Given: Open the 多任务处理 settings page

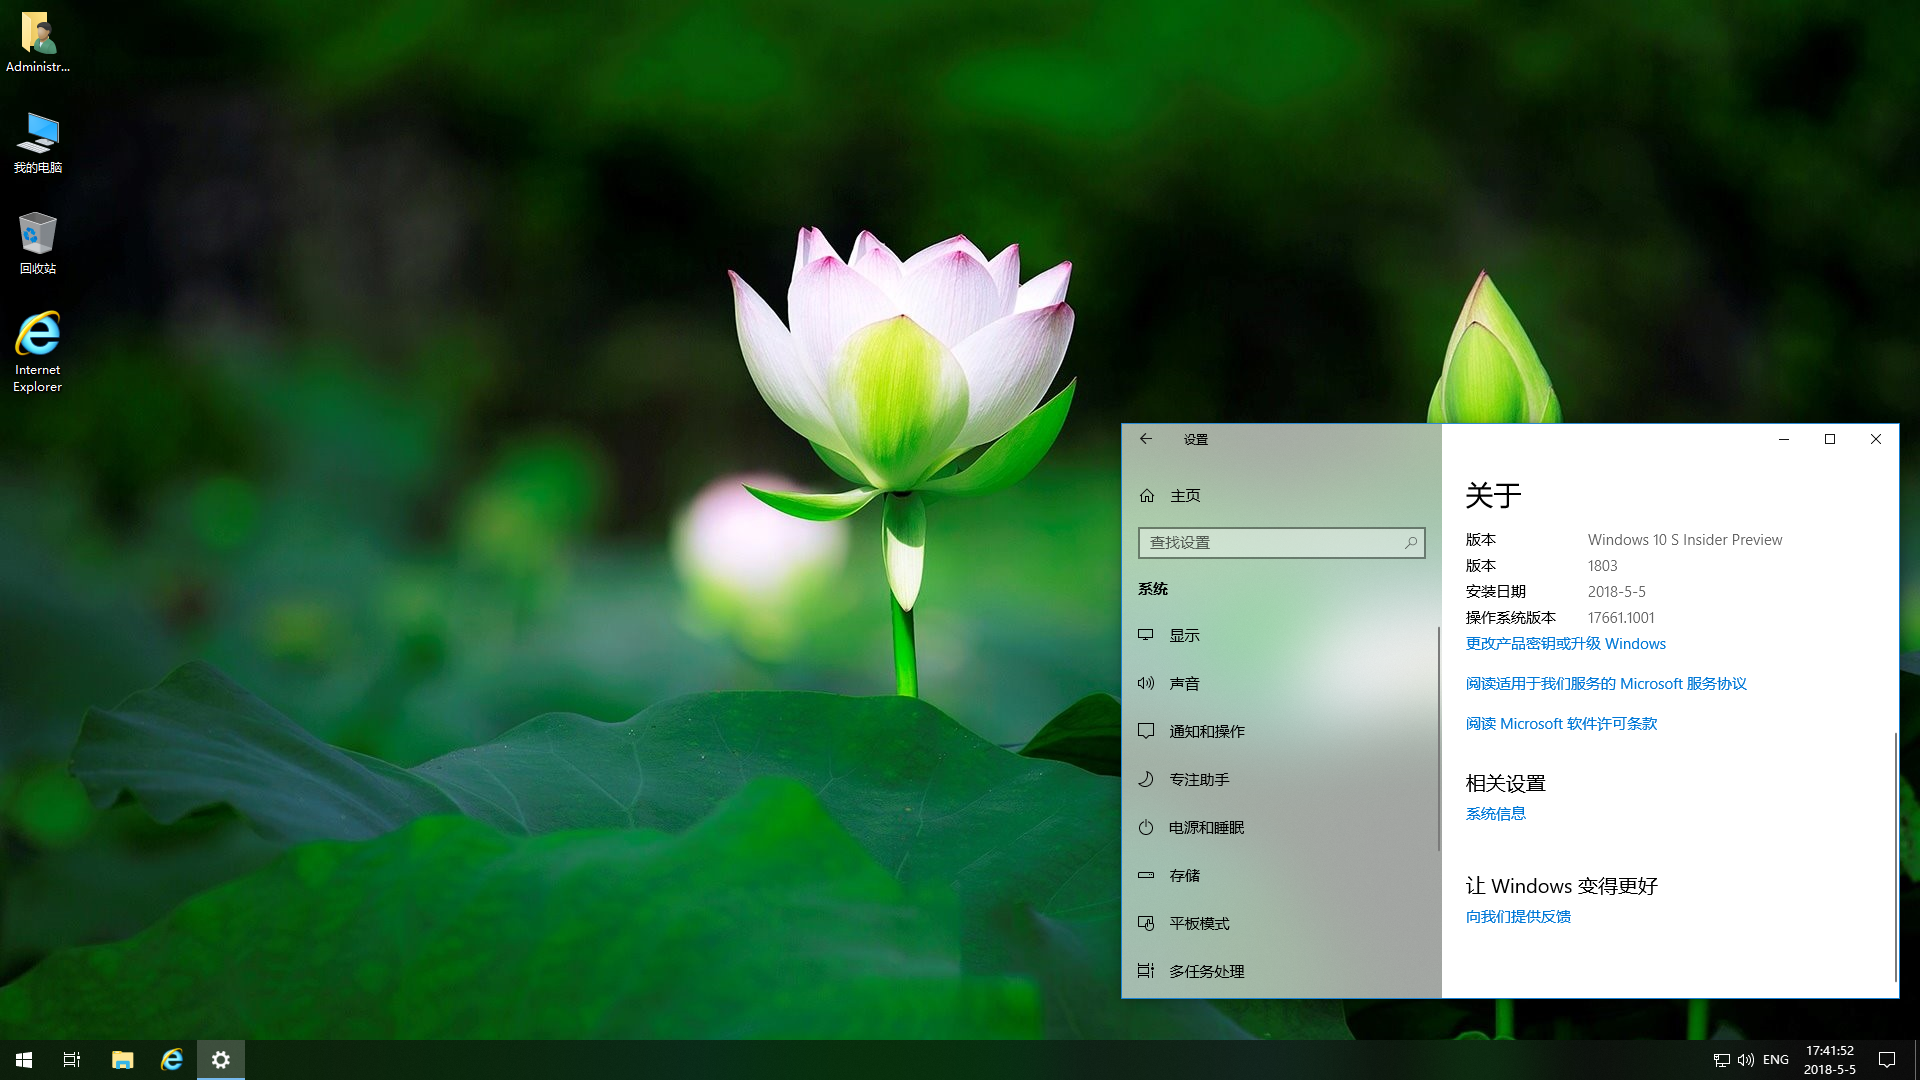Looking at the screenshot, I should tap(1280, 971).
